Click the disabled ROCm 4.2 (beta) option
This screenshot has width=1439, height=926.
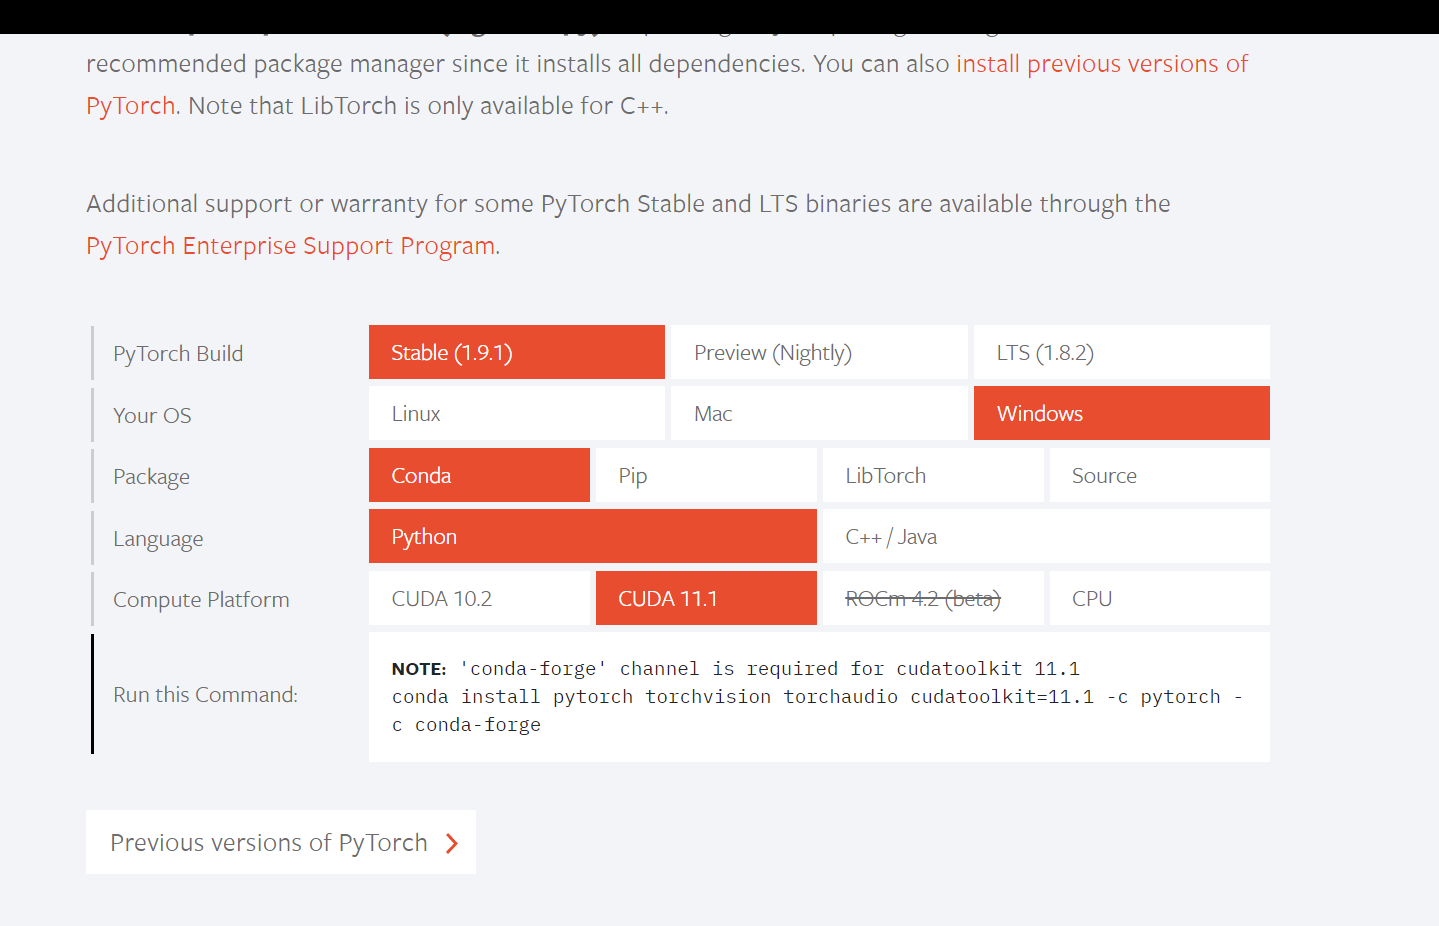[x=933, y=598]
